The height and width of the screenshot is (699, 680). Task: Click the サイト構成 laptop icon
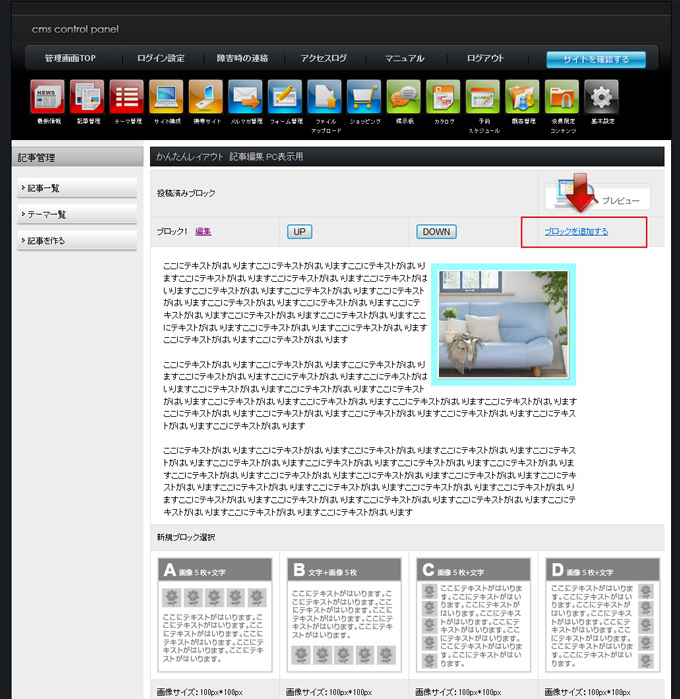[166, 98]
